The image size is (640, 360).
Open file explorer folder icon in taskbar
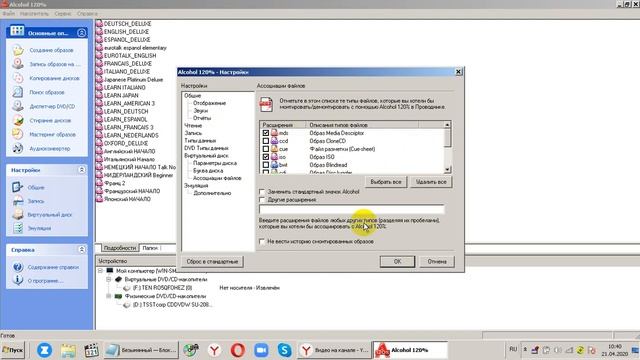tap(68, 350)
